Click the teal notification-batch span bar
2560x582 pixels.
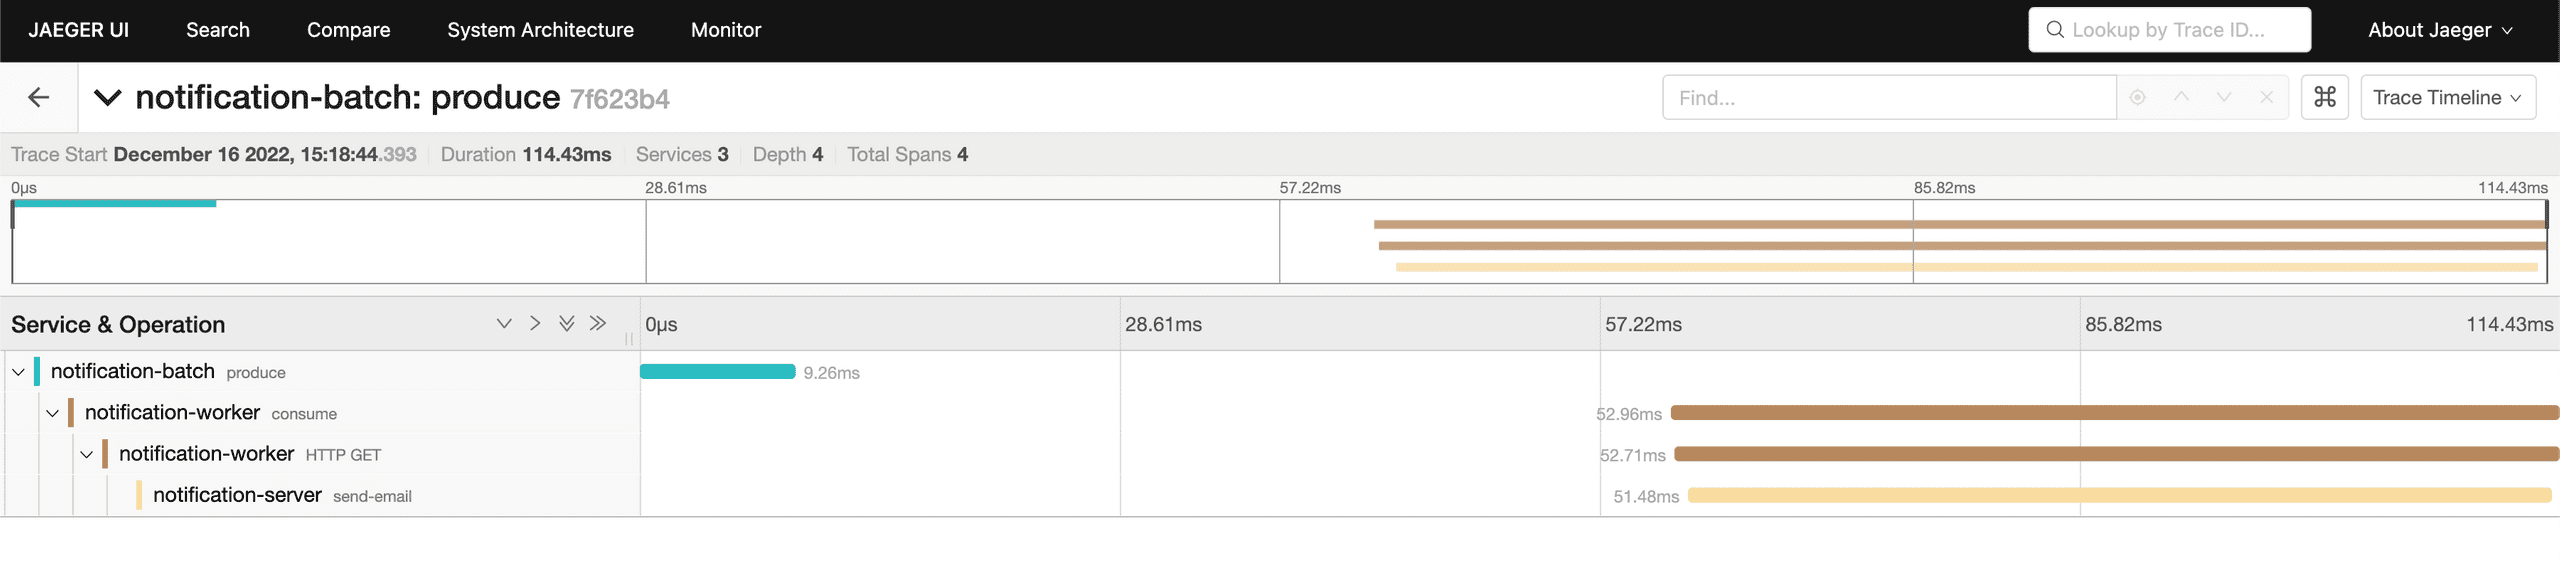pyautogui.click(x=717, y=372)
